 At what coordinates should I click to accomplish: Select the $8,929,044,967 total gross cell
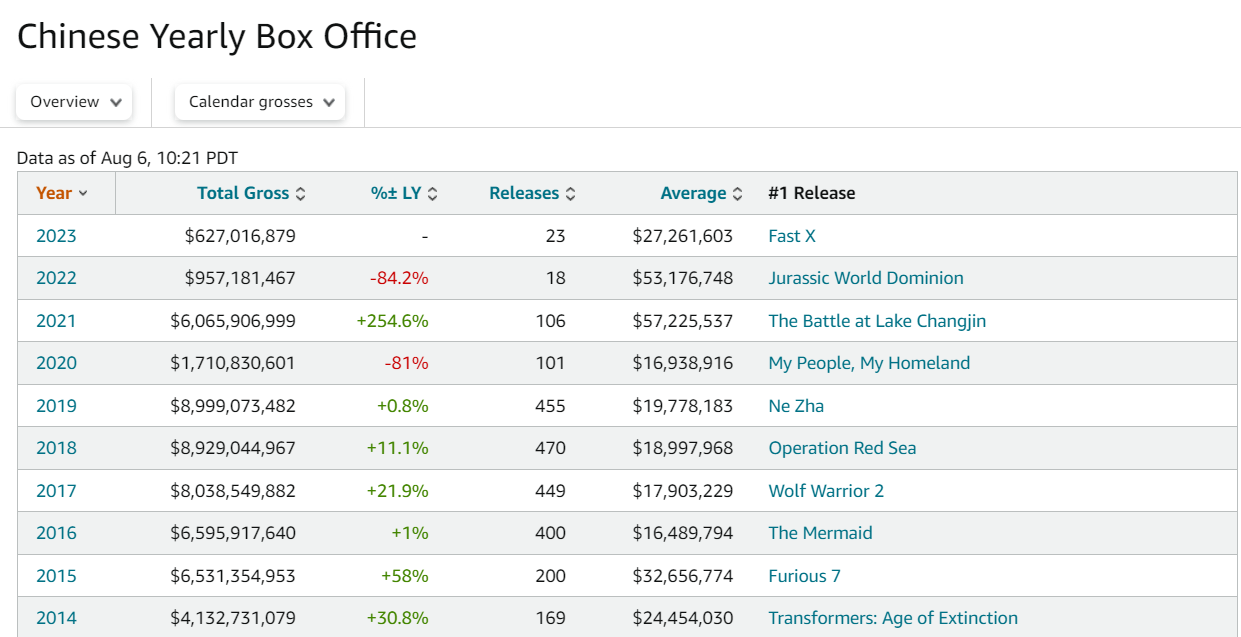[233, 448]
